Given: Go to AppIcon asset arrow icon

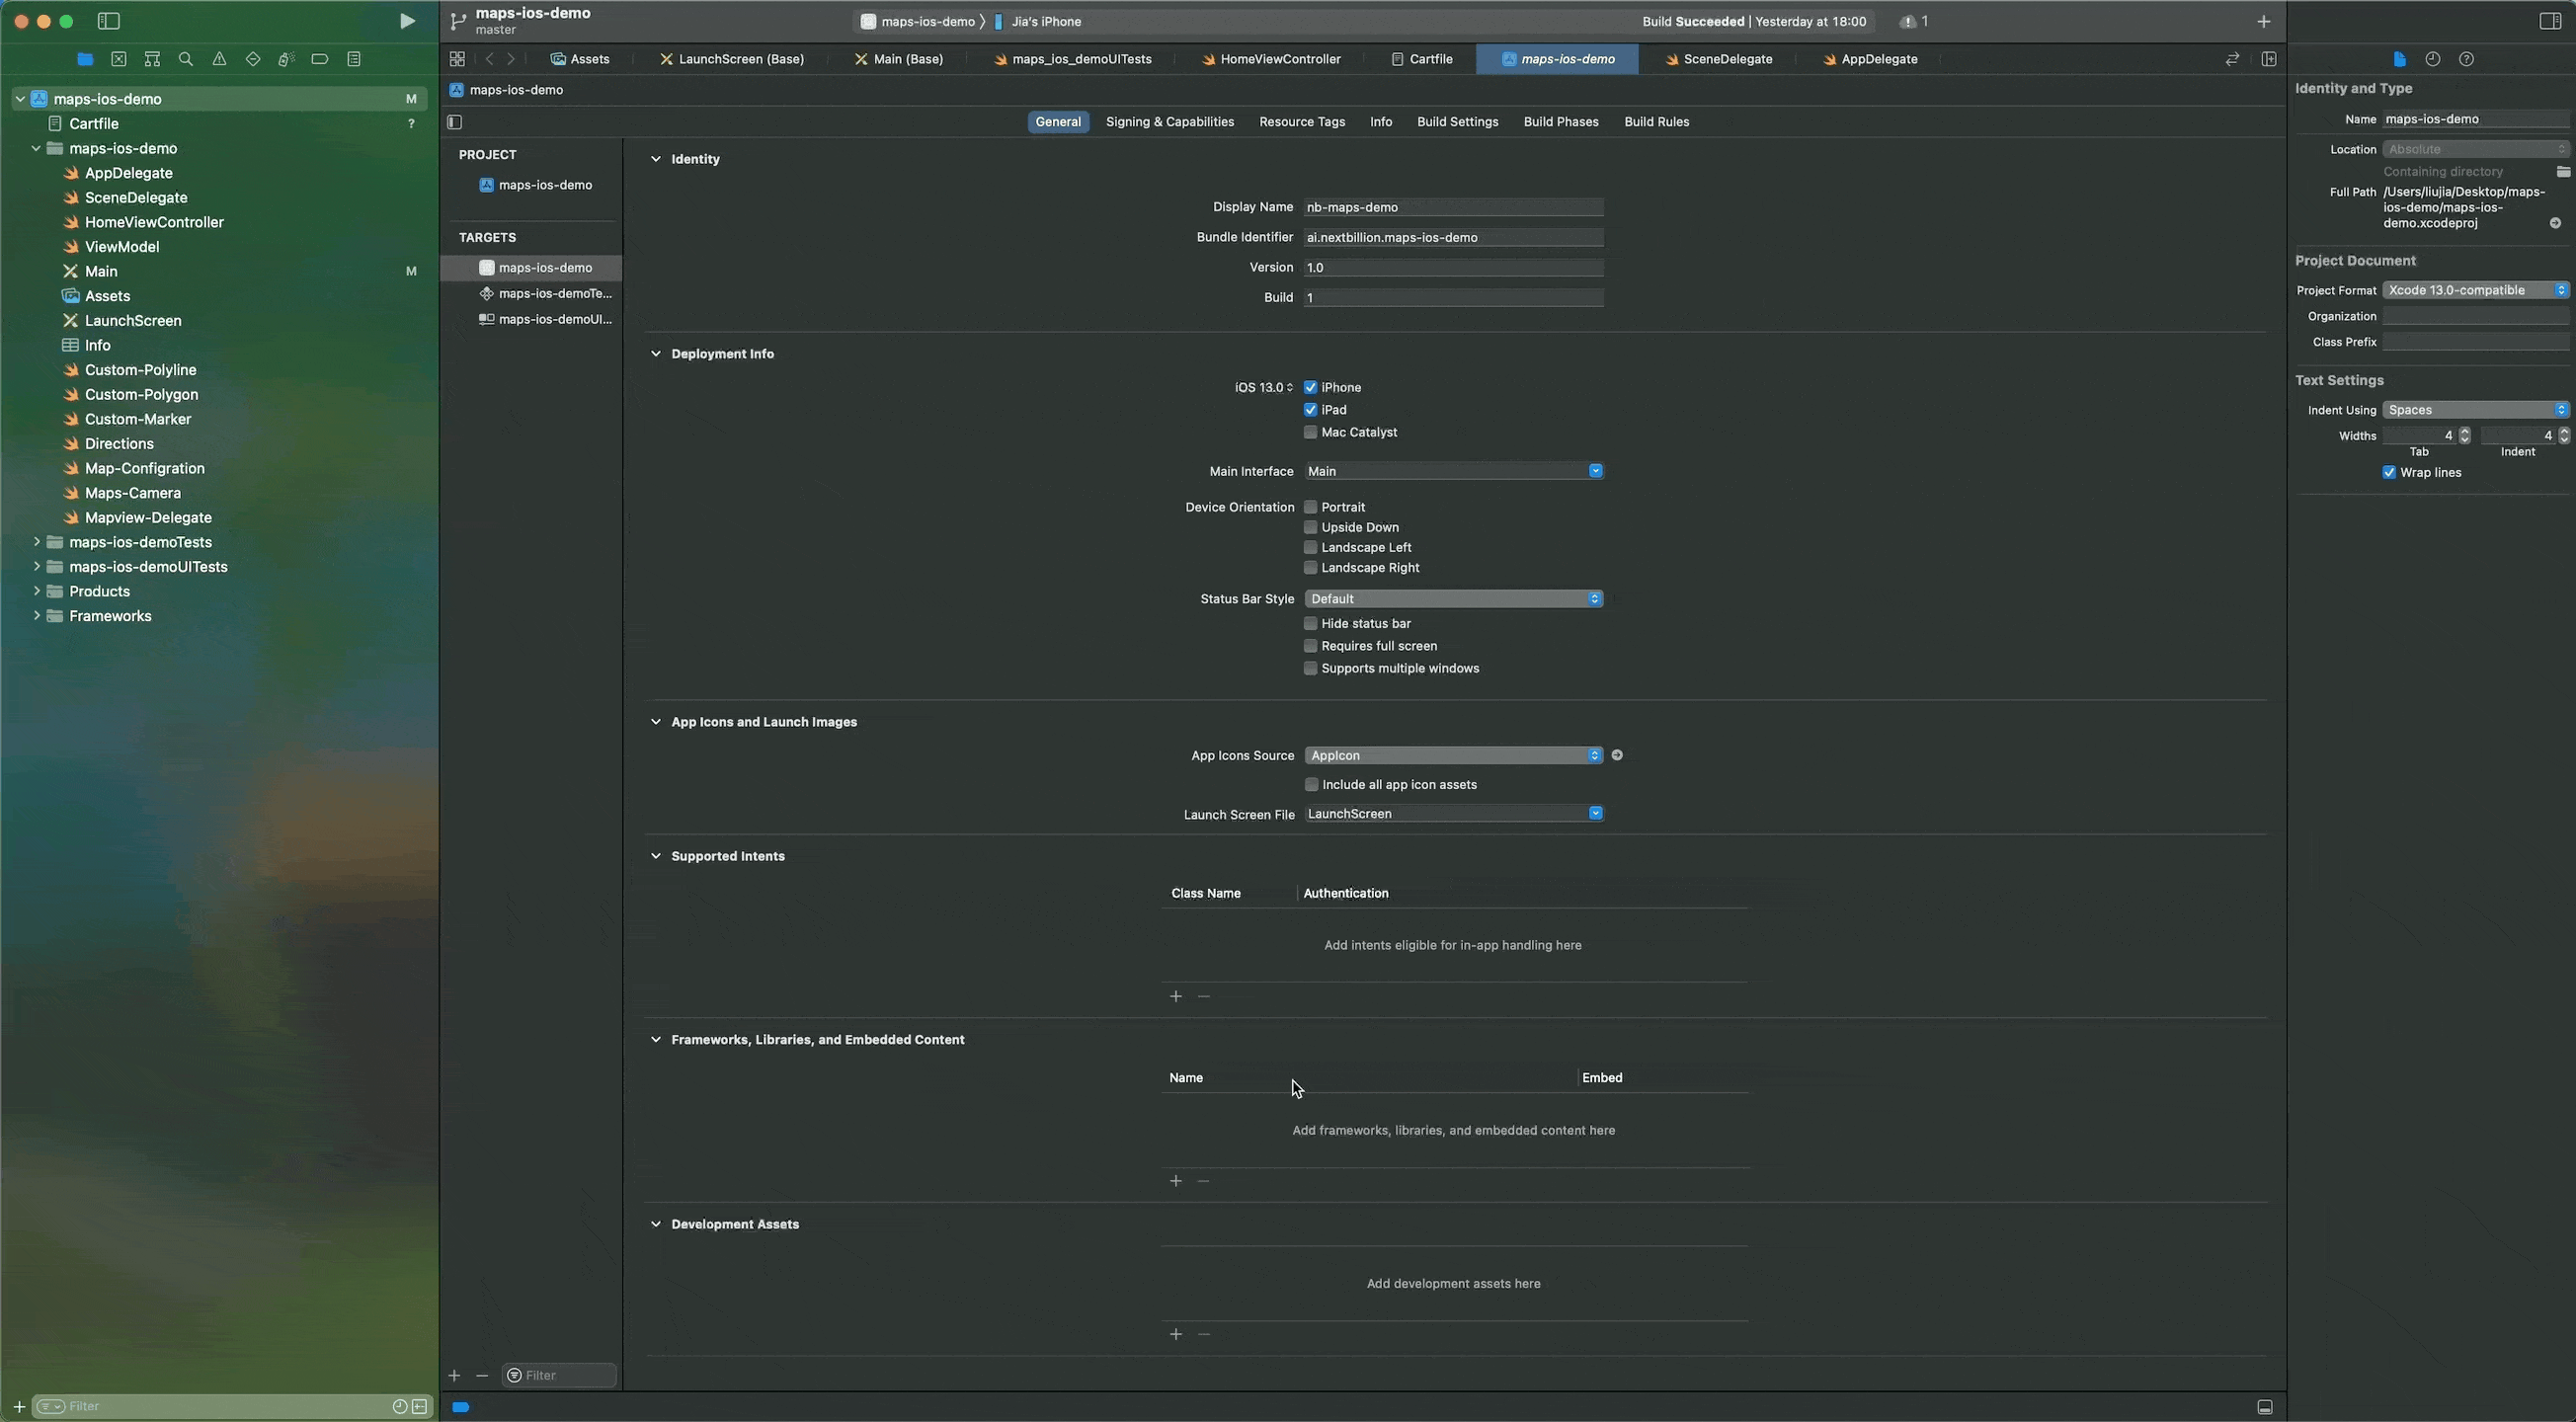Looking at the screenshot, I should point(1617,755).
